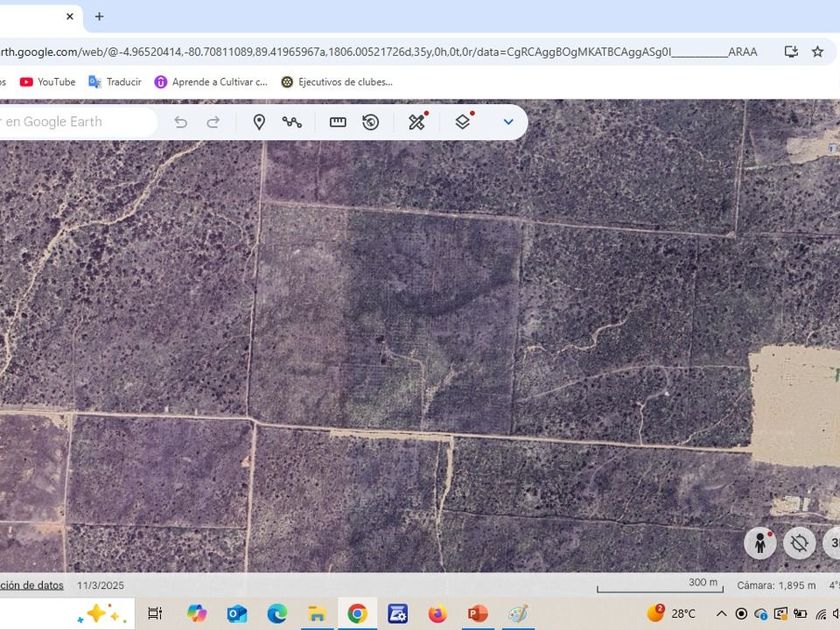This screenshot has width=840, height=630.
Task: Click the undo arrow in the Earth toolbar
Action: coord(181,122)
